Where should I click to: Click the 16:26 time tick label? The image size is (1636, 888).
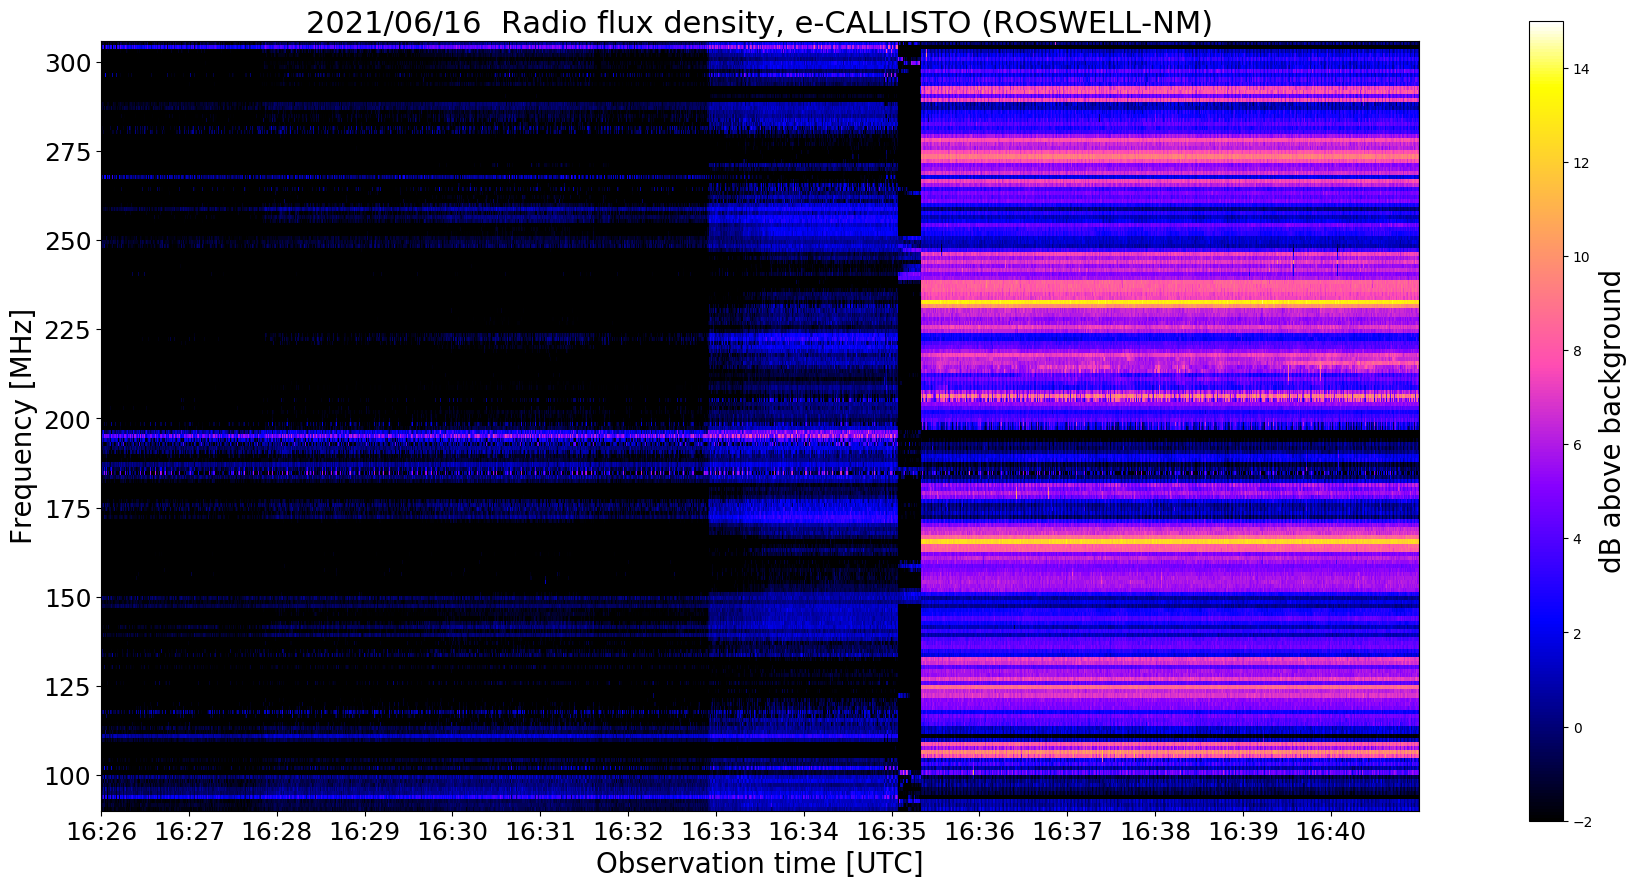[x=101, y=832]
